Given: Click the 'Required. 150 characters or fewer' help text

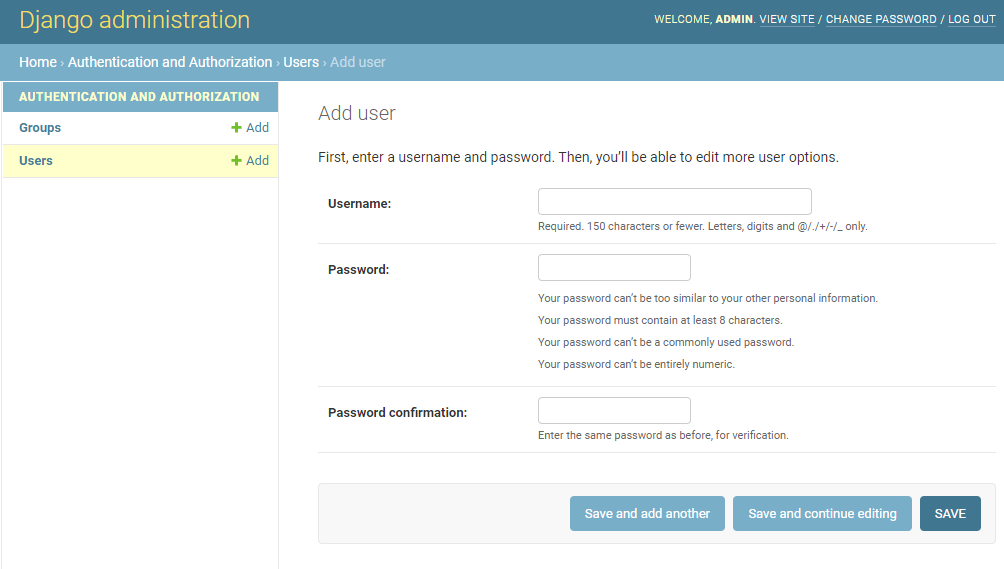Looking at the screenshot, I should coord(702,226).
